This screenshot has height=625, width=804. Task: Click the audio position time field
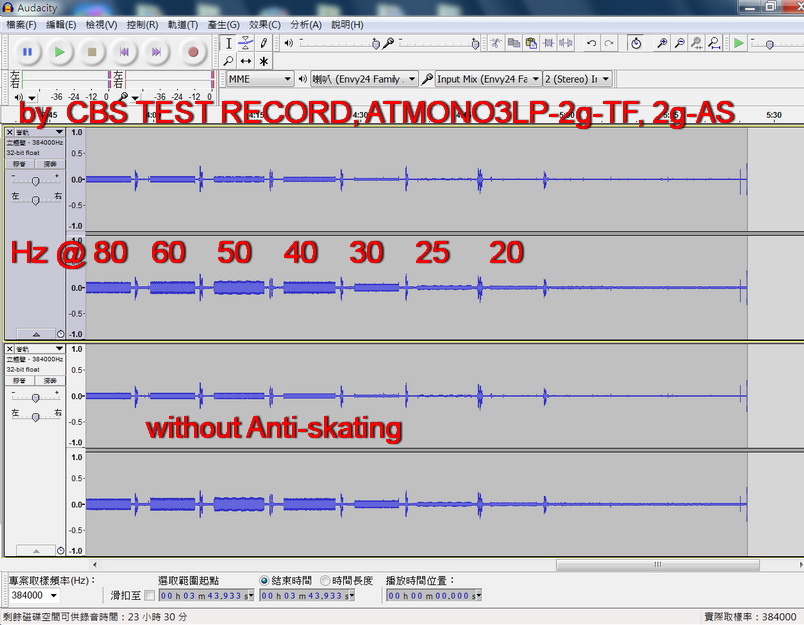[x=434, y=595]
